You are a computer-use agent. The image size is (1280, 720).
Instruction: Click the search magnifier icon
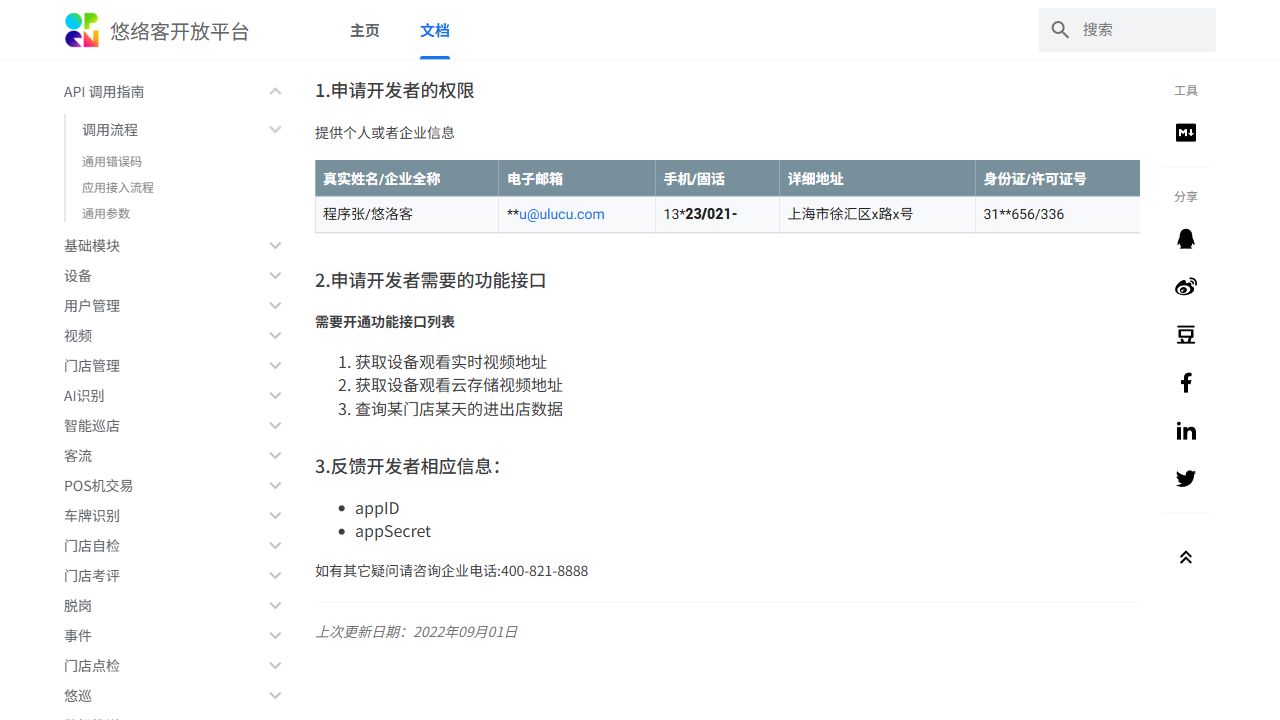tap(1061, 30)
